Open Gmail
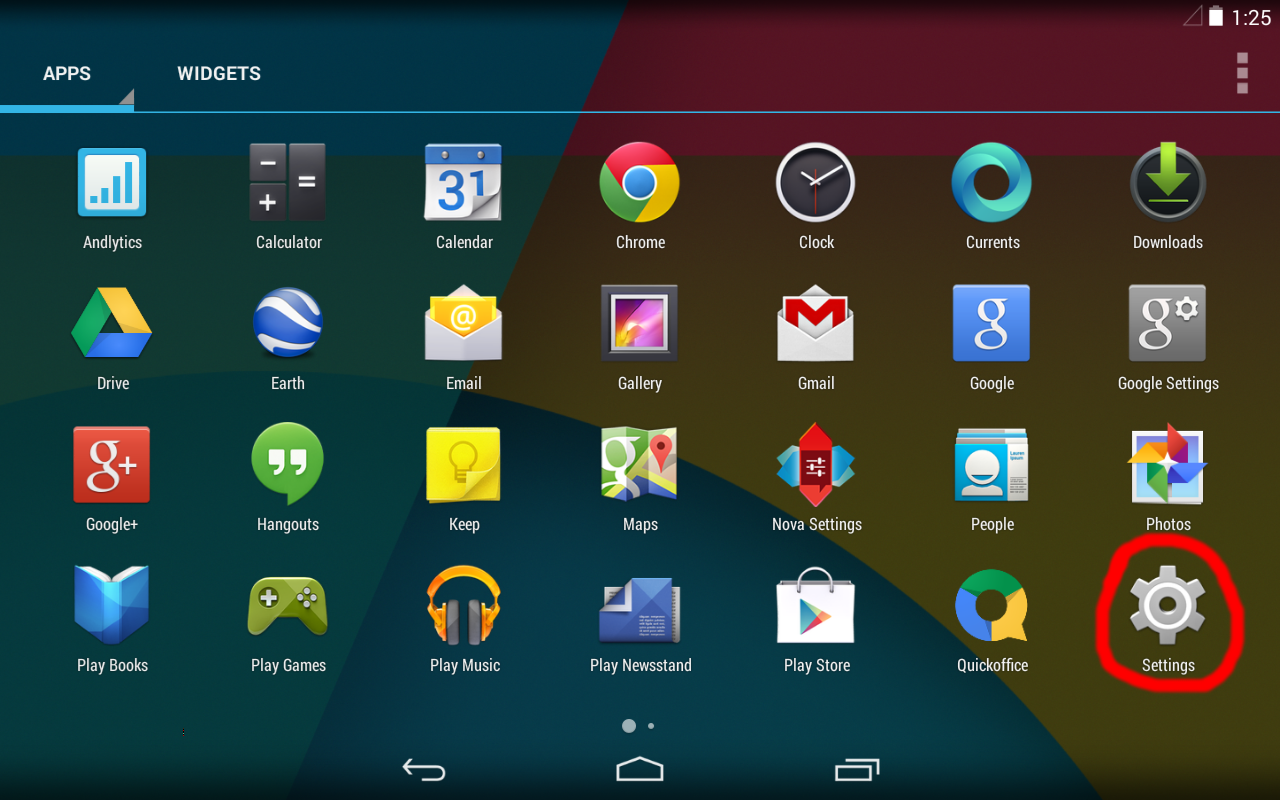 816,323
